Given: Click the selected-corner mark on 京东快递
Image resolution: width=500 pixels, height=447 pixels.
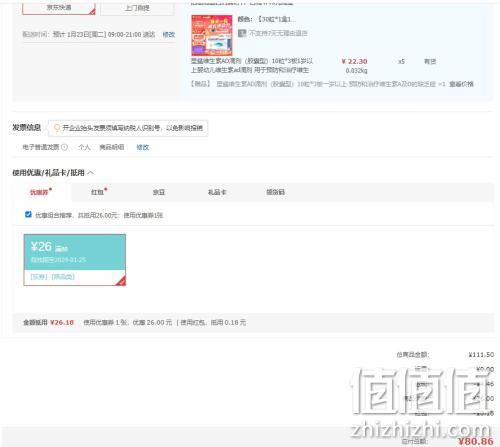Looking at the screenshot, I should pos(92,12).
